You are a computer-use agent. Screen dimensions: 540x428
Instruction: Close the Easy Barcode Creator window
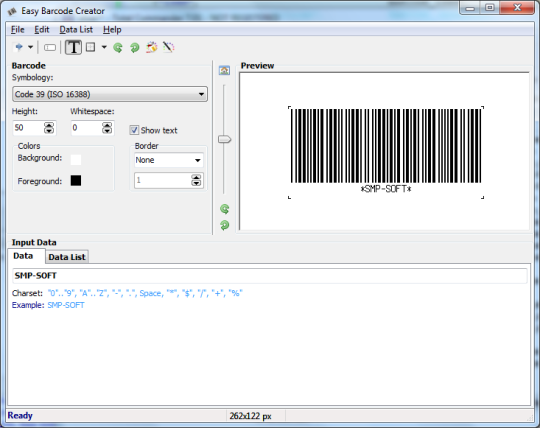517,8
